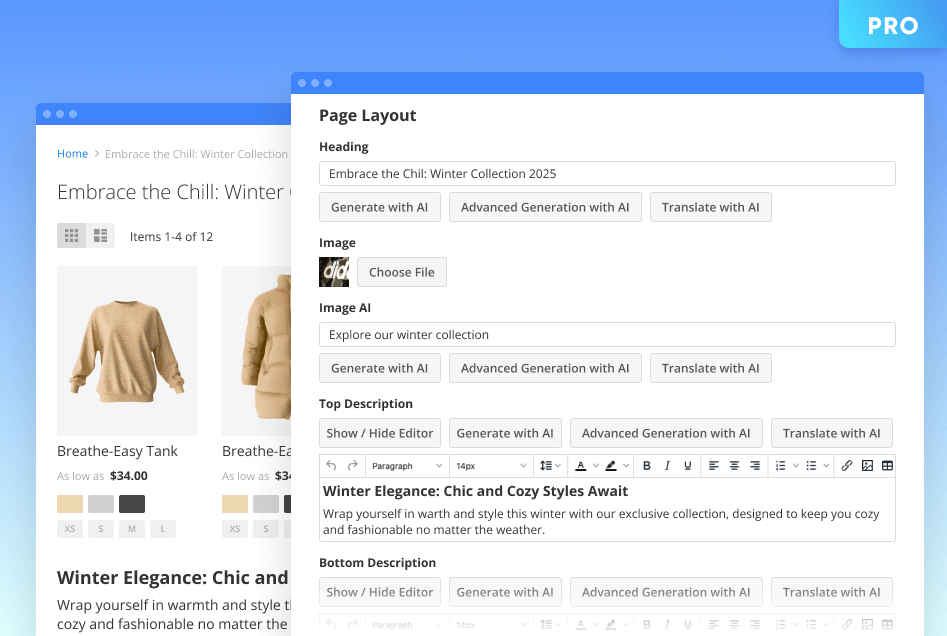The image size is (947, 636).
Task: Toggle underline formatting in Top Description toolbar
Action: (687, 466)
